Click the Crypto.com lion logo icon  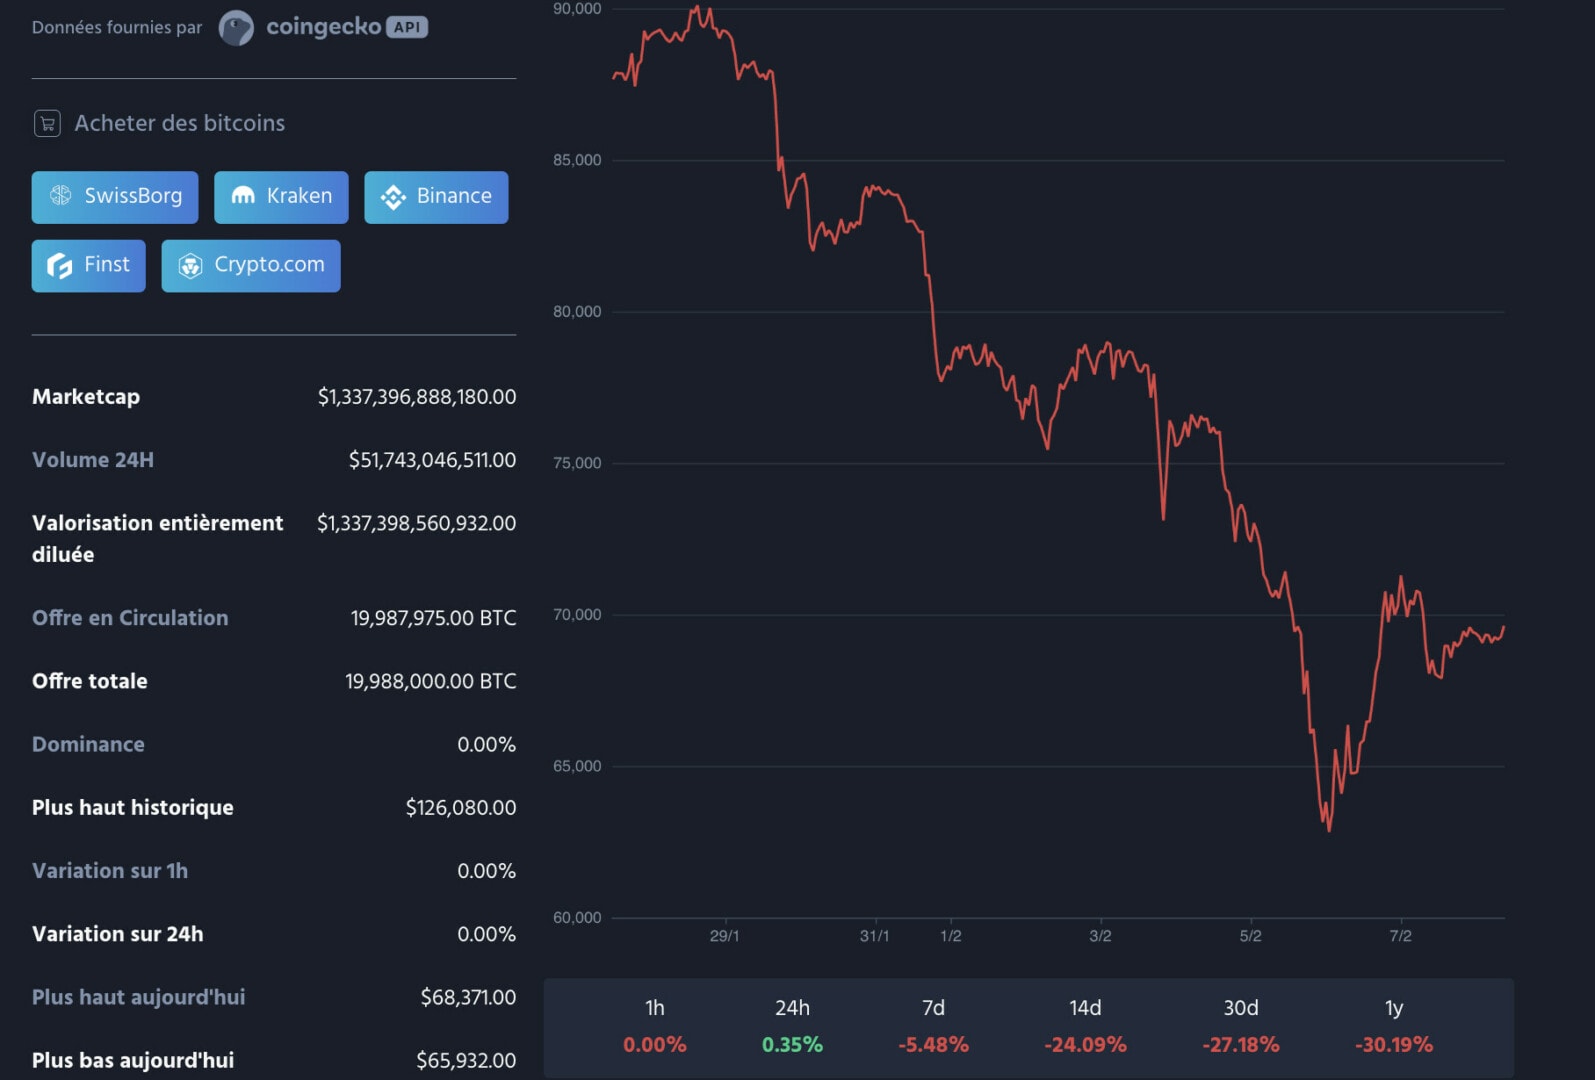(x=192, y=265)
